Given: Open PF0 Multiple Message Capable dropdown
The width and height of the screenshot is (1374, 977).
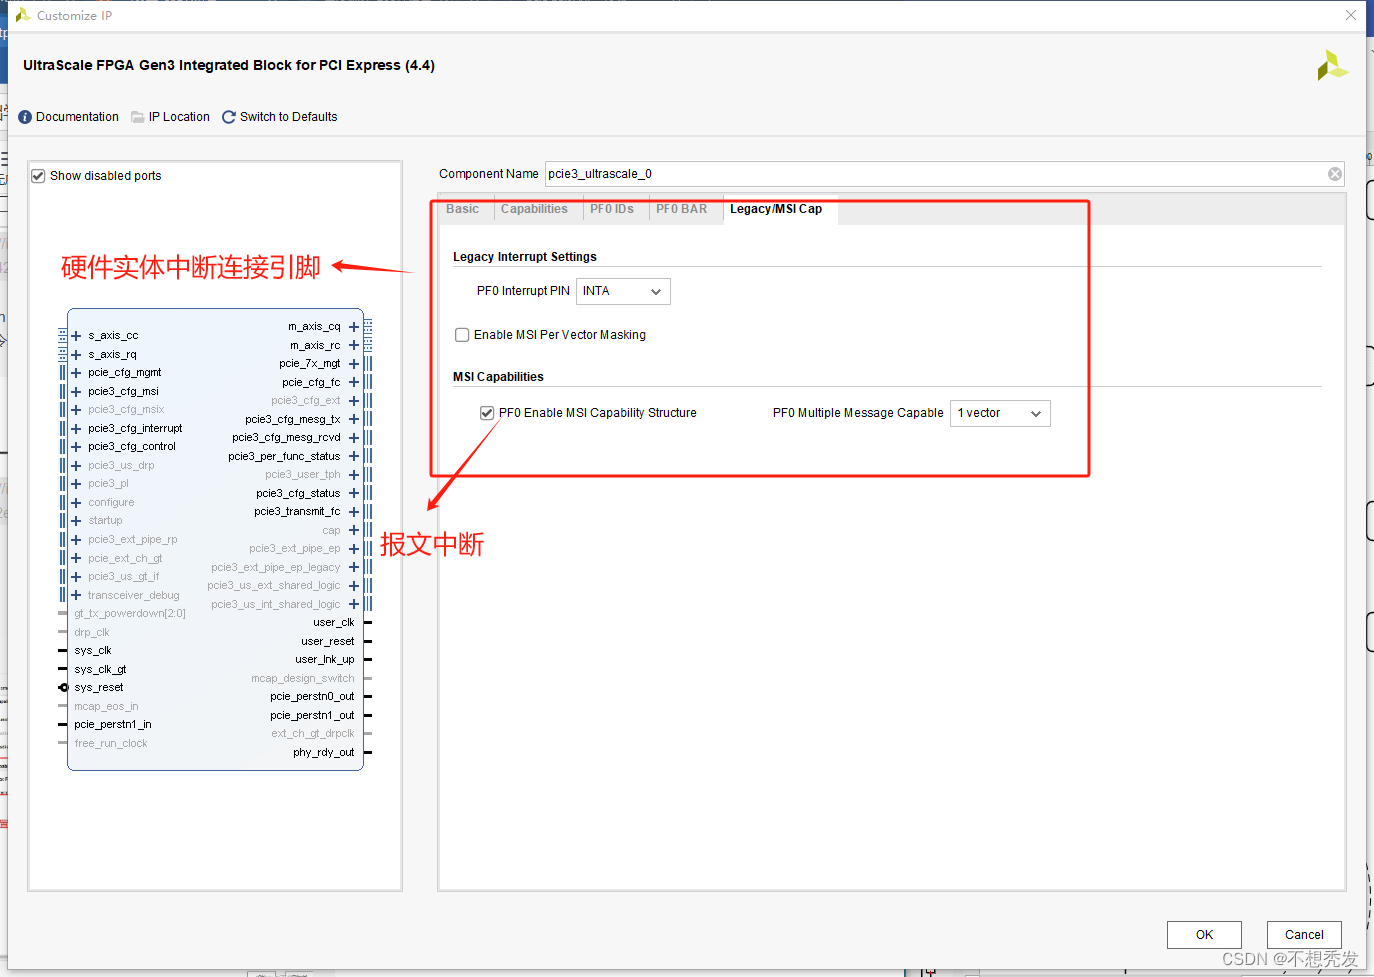Looking at the screenshot, I should point(1000,413).
